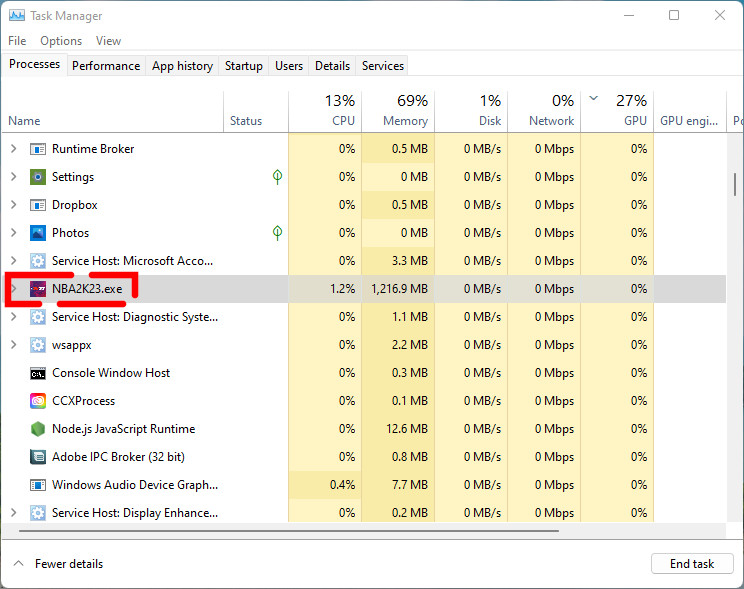Collapse view using Fewer details chevron
The height and width of the screenshot is (589, 744).
point(19,563)
